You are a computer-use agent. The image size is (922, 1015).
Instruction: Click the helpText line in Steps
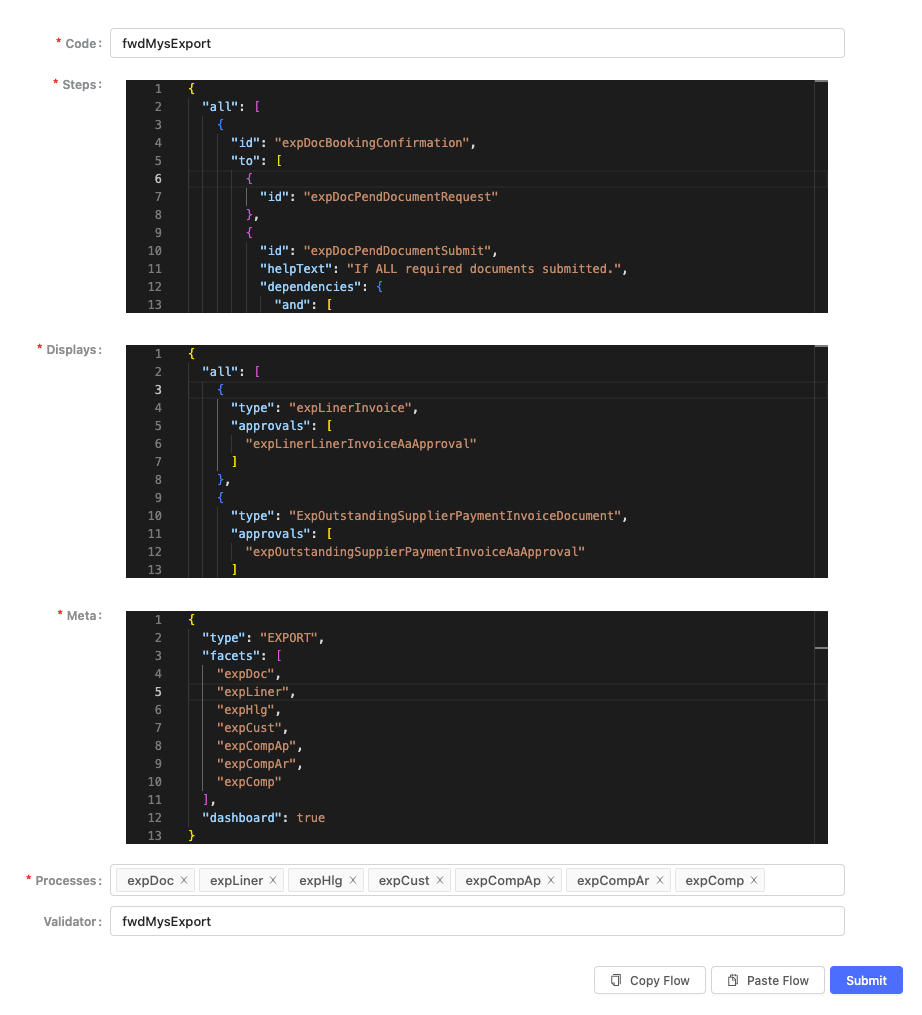(x=444, y=269)
